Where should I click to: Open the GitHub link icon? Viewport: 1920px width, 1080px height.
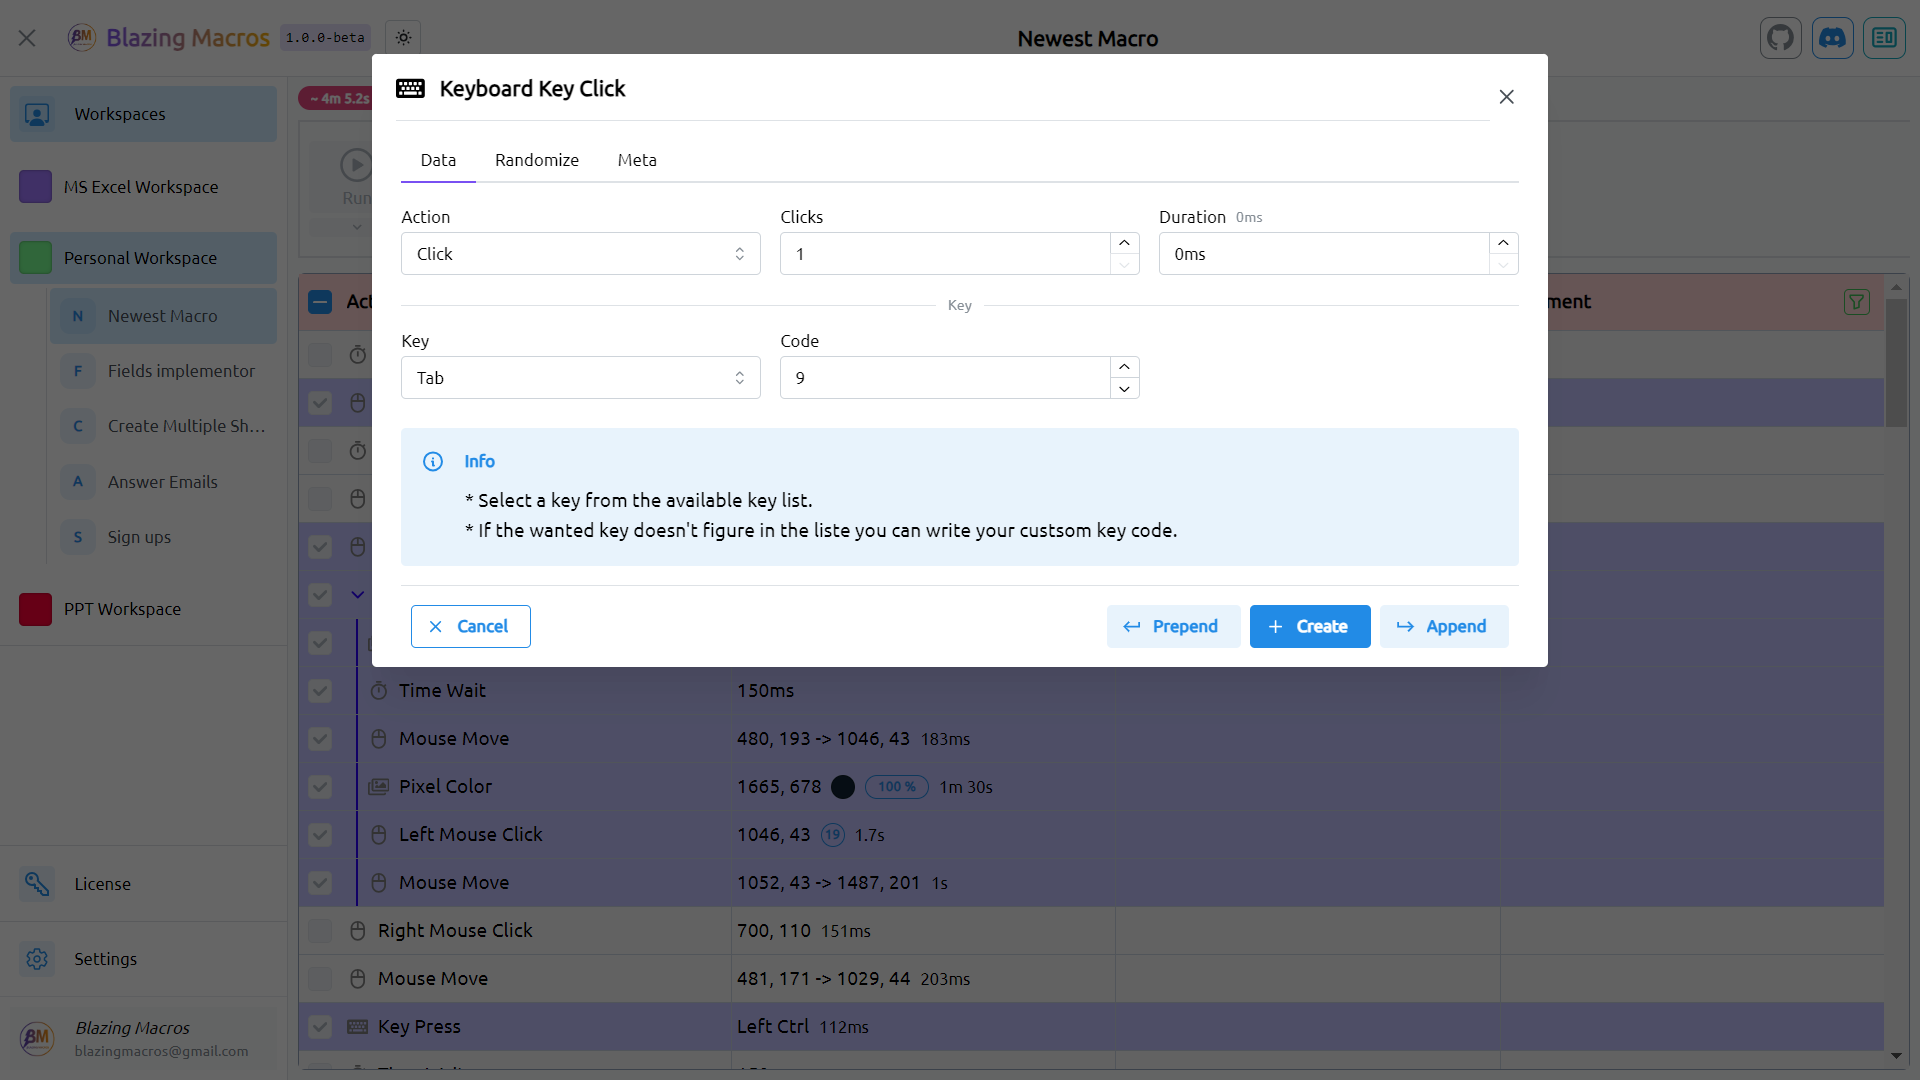(x=1780, y=38)
